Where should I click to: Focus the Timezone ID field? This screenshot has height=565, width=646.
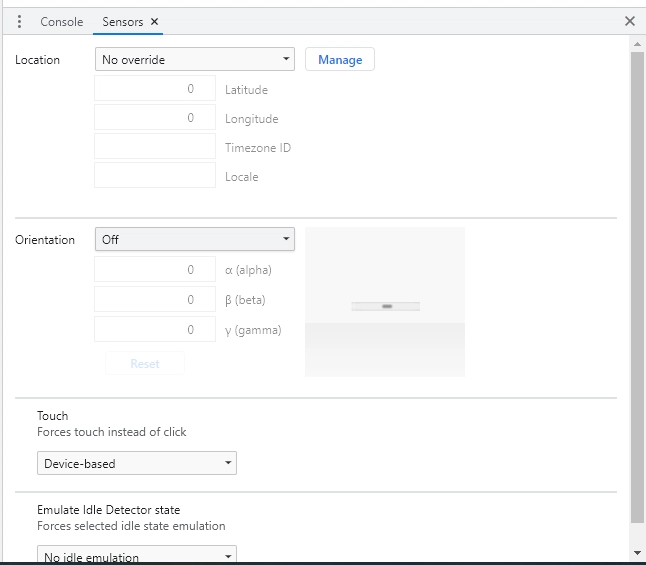(x=155, y=147)
